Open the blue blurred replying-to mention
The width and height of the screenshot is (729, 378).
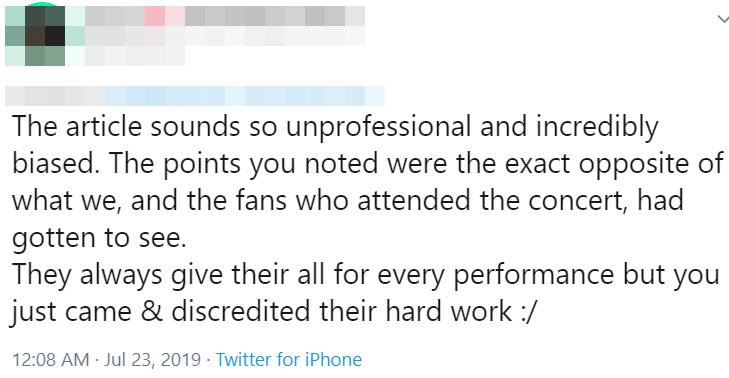tap(245, 96)
